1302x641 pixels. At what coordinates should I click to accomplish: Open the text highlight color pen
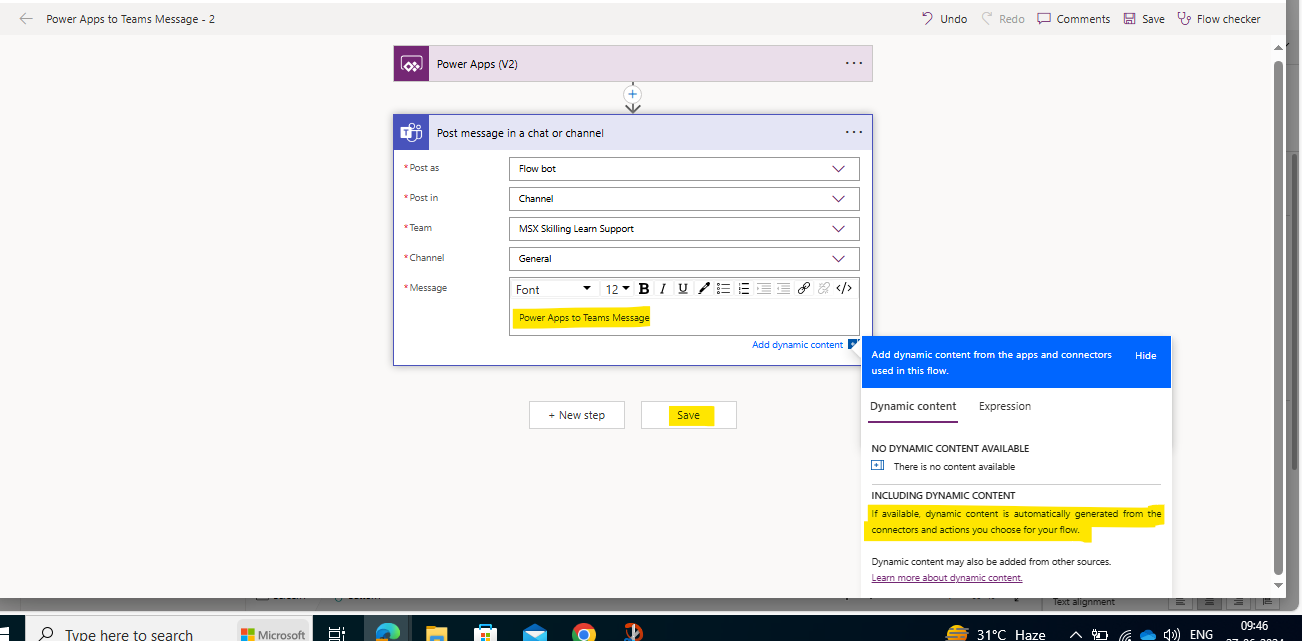point(704,289)
